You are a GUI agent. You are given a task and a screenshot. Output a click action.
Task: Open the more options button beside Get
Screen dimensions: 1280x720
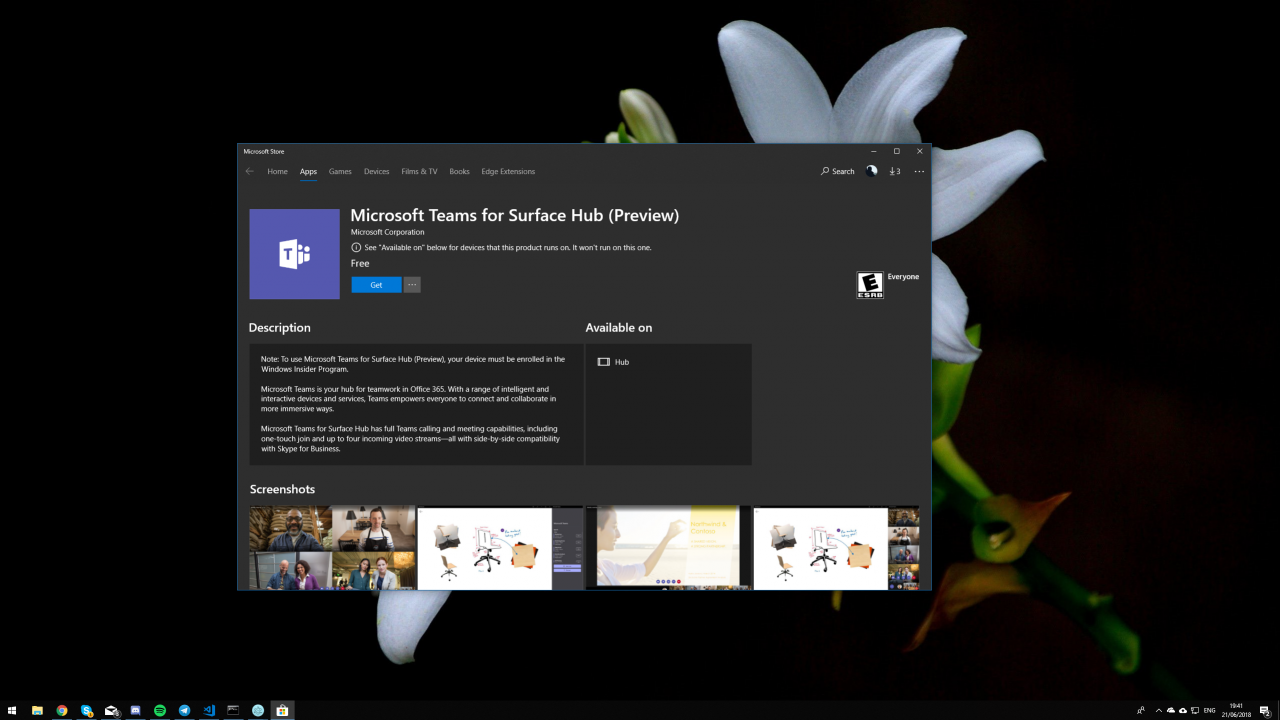[412, 285]
